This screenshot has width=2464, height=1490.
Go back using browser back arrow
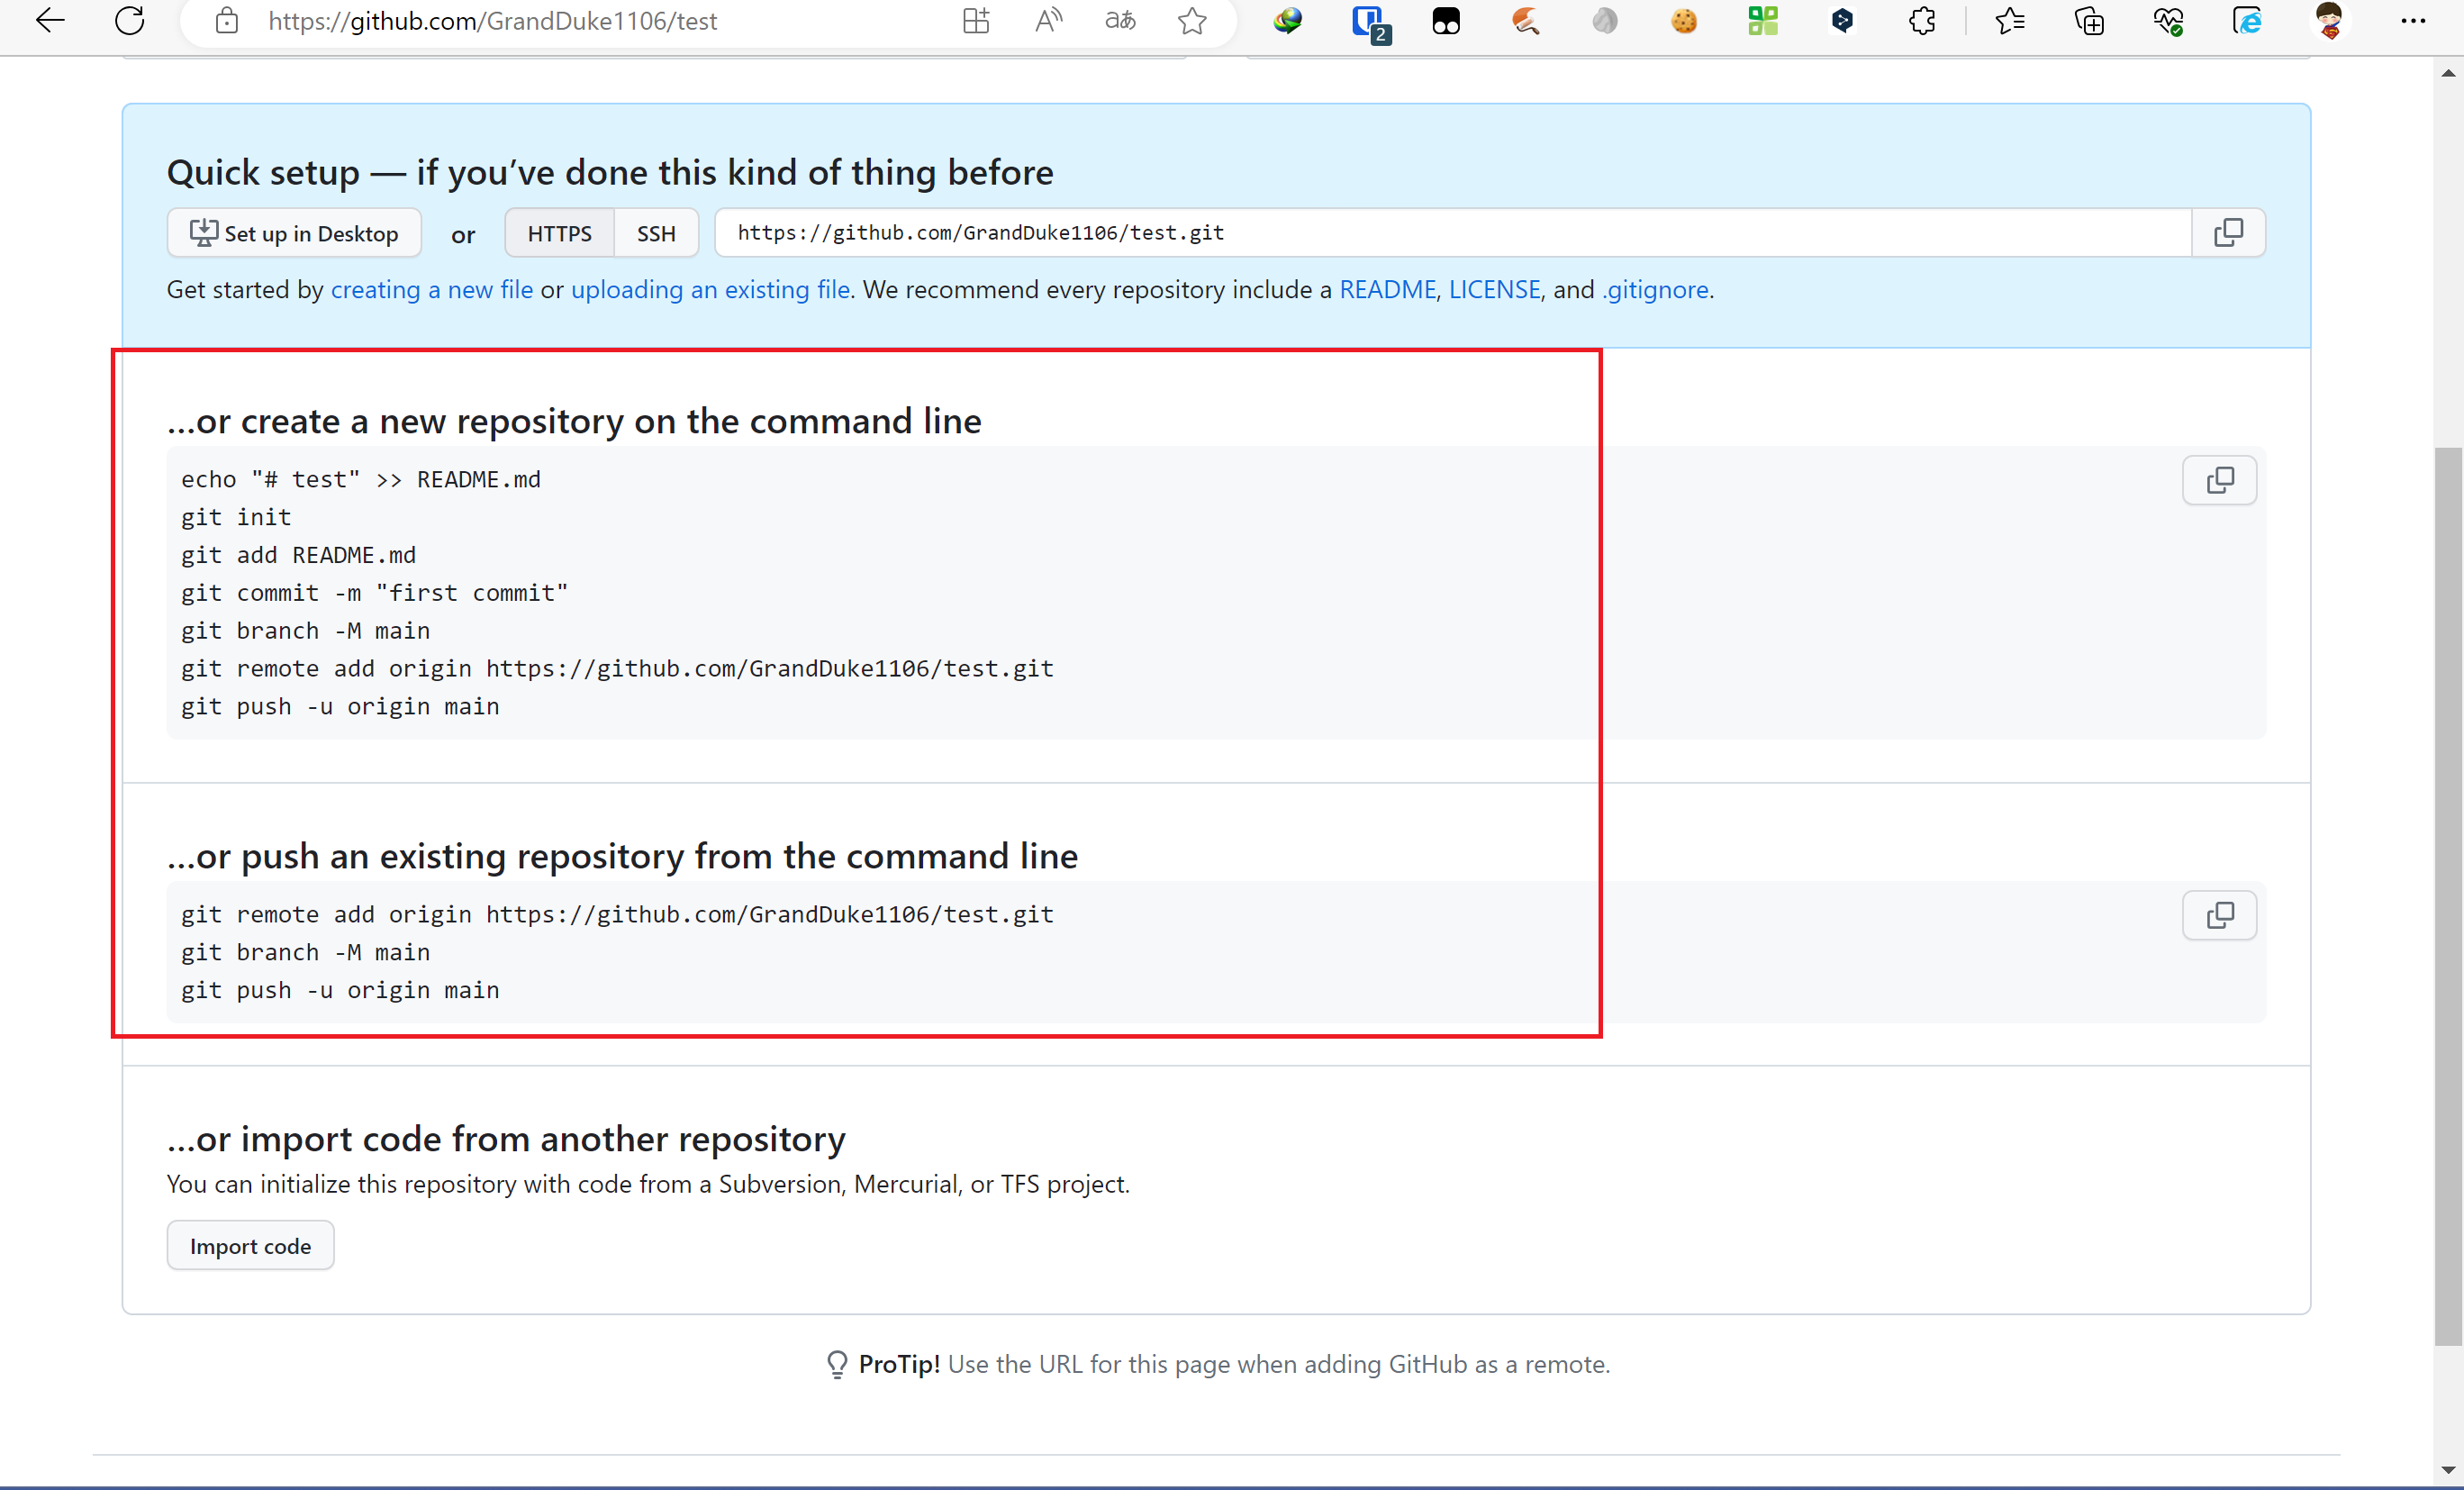click(50, 21)
